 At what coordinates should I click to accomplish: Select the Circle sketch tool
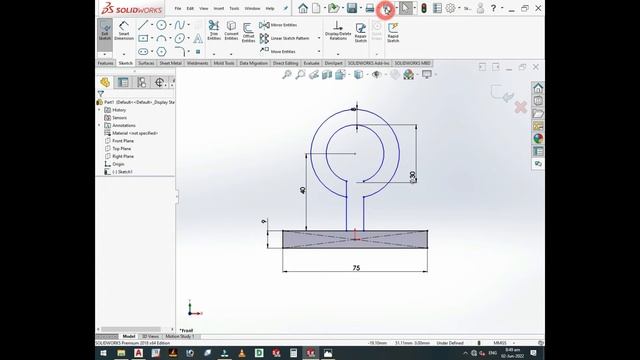pyautogui.click(x=161, y=25)
